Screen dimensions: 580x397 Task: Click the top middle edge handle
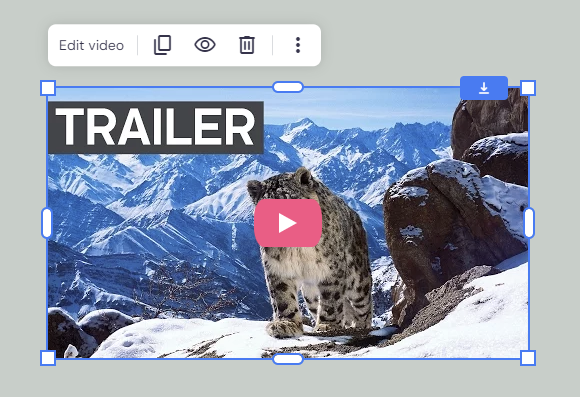288,87
